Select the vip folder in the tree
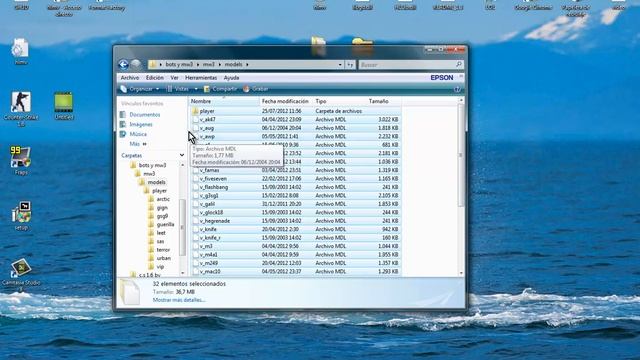The width and height of the screenshot is (640, 360). point(160,267)
